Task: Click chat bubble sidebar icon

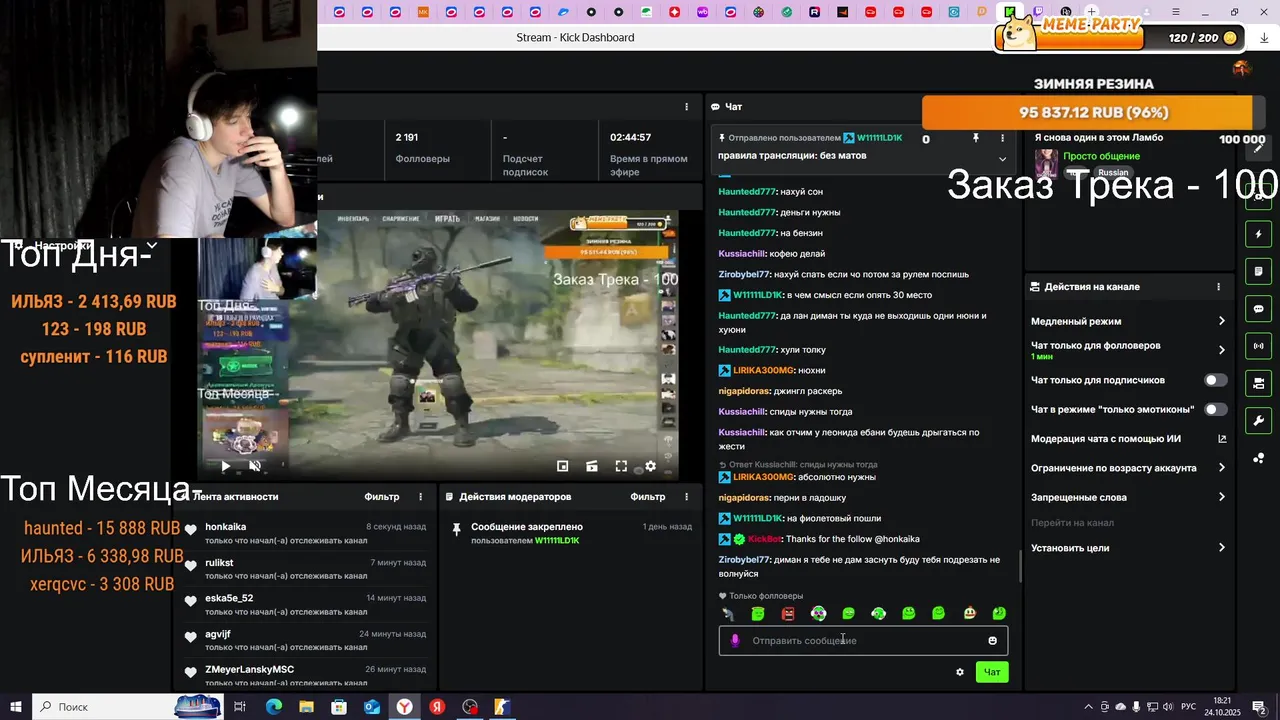Action: click(x=1259, y=309)
